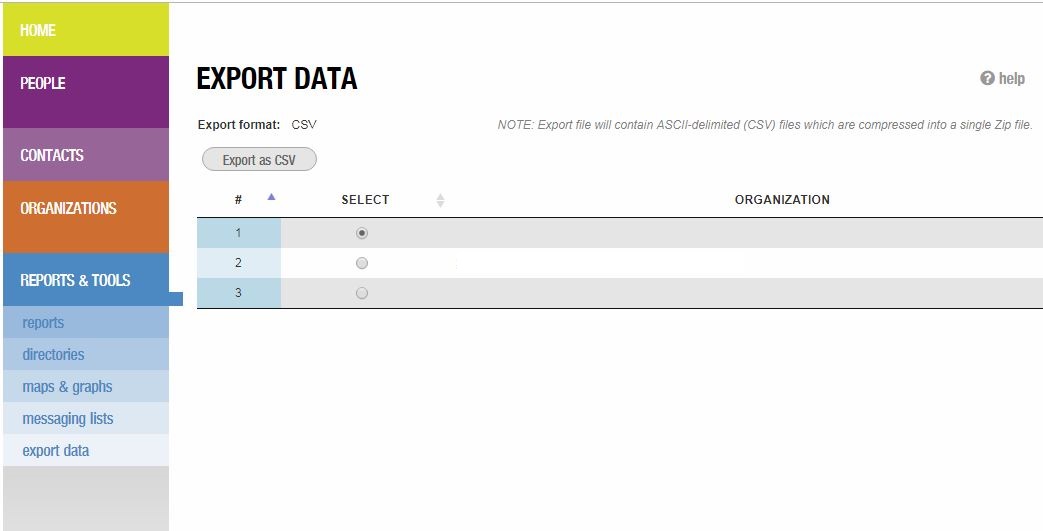Open the People section

point(86,92)
